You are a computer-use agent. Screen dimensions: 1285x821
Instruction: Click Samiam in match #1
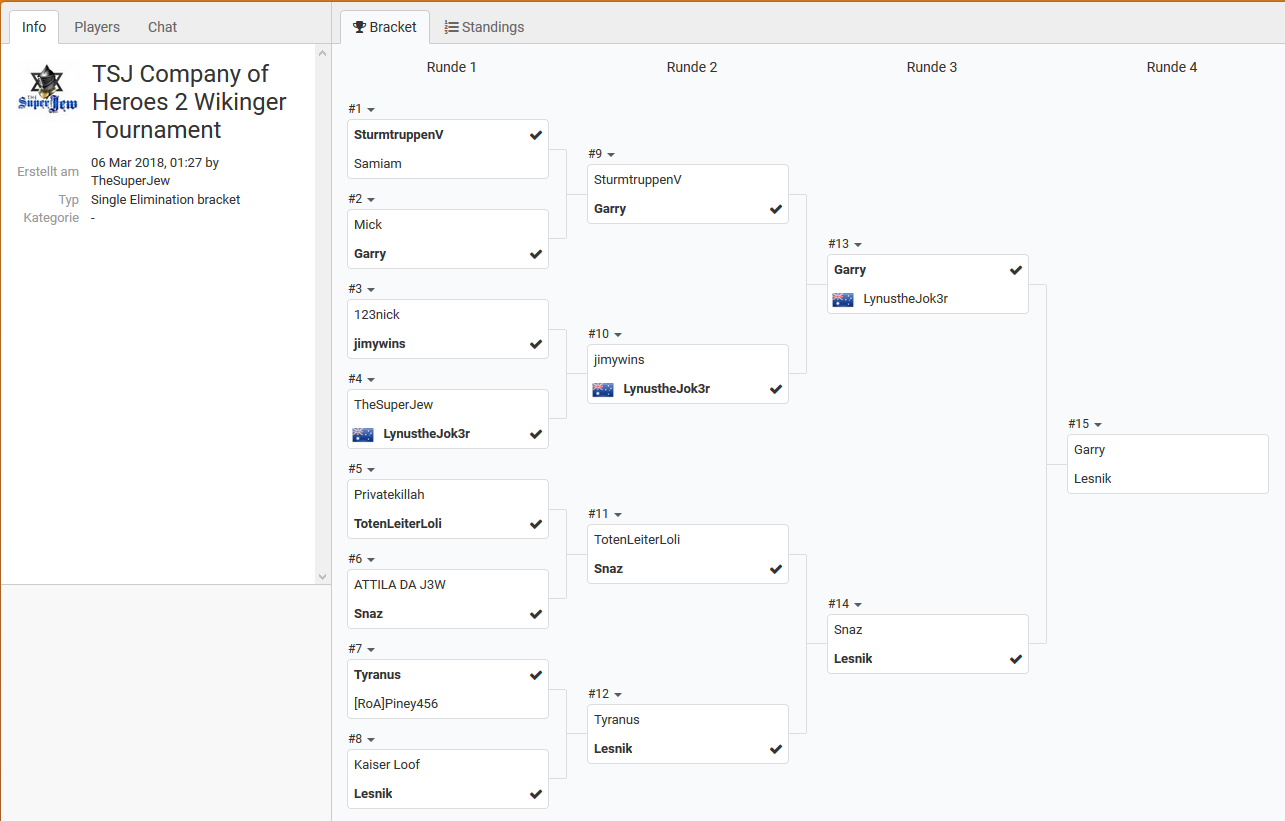378,164
